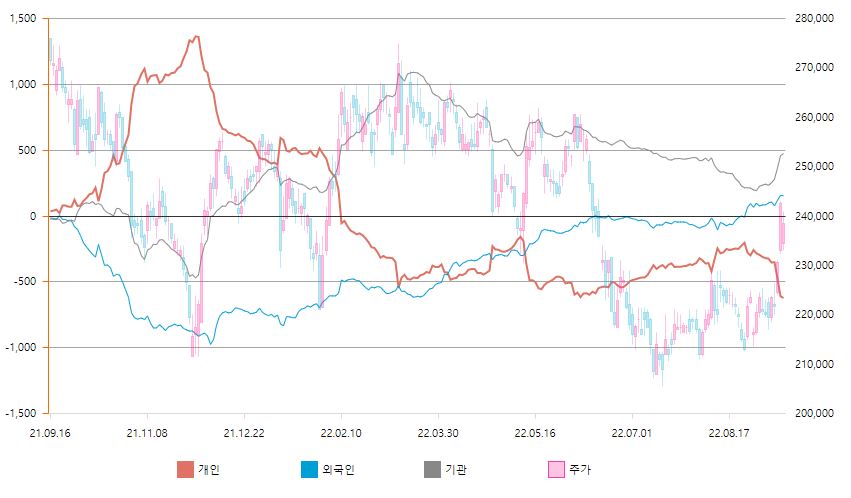851x498 pixels.
Task: Hide the 주가 series via legend text
Action: point(579,469)
